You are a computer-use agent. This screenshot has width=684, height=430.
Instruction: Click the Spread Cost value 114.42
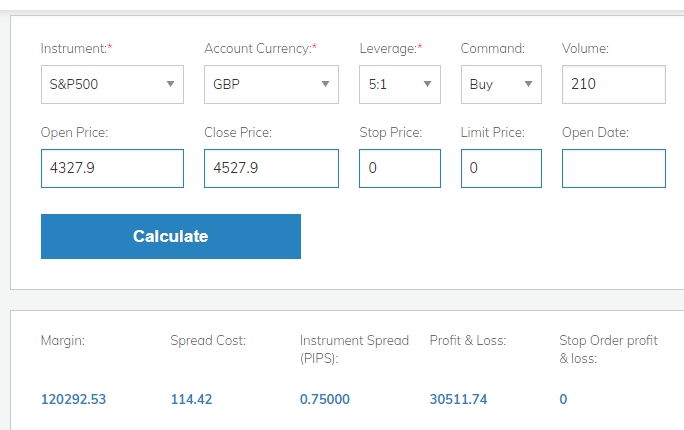coord(191,399)
